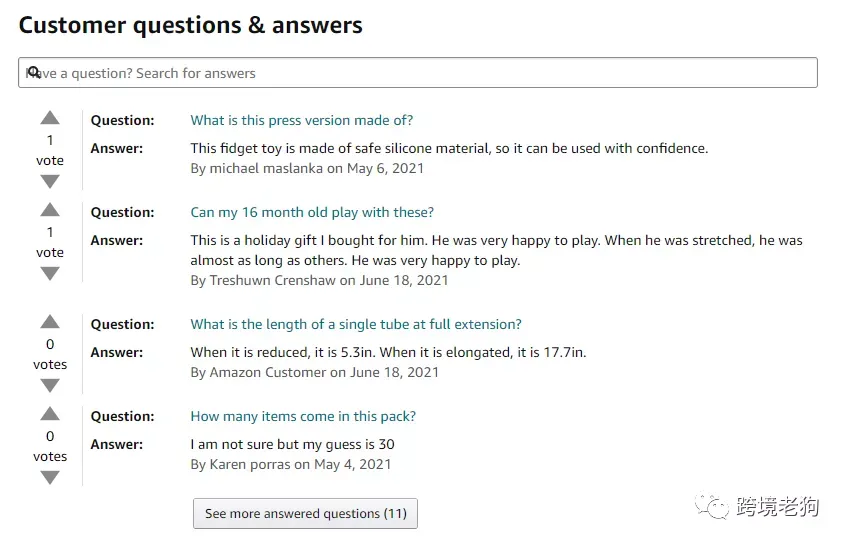
Task: Open 'What is this press version made of?'
Action: [301, 120]
